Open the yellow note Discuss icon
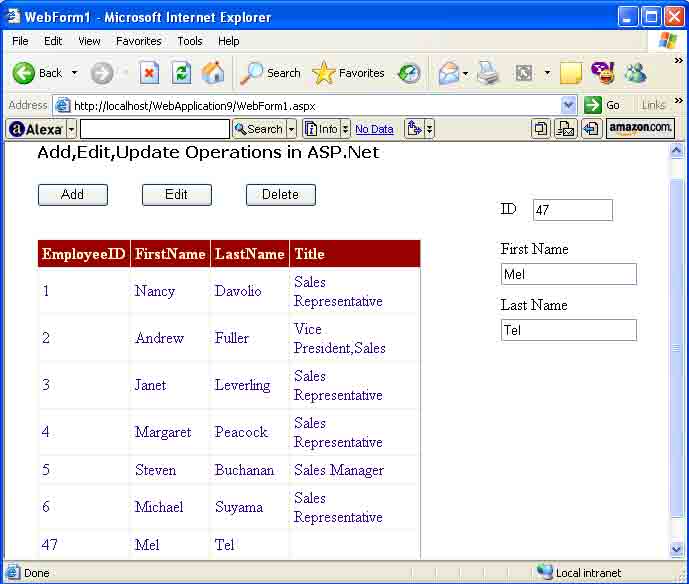The height and width of the screenshot is (584, 689). click(x=570, y=73)
